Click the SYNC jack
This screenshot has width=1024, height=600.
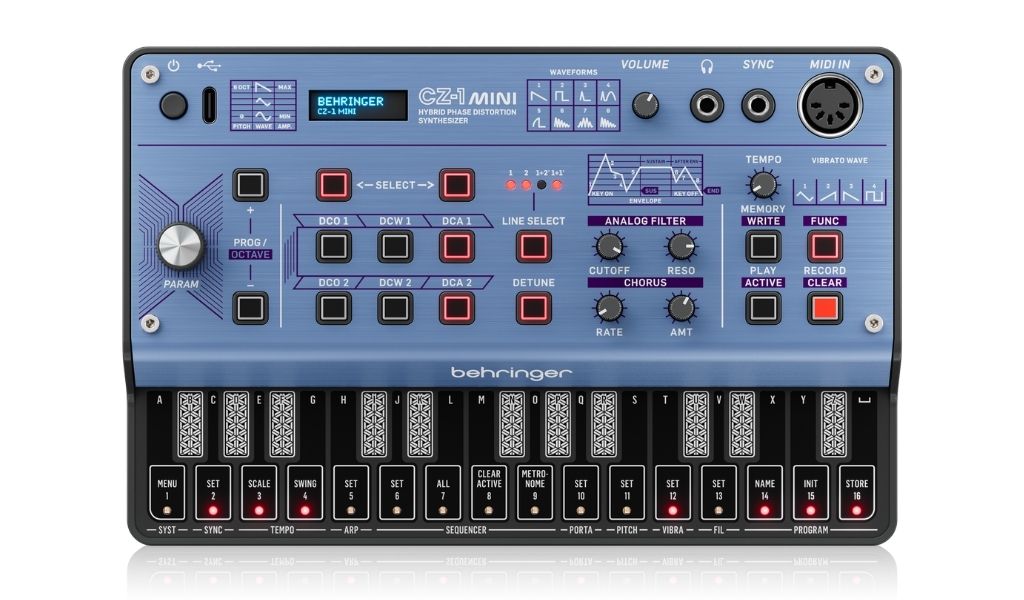tap(758, 105)
